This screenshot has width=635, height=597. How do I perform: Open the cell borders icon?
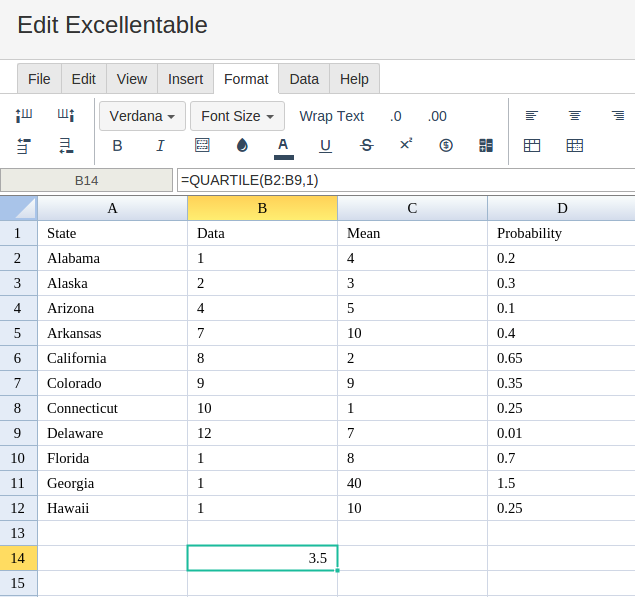202,145
